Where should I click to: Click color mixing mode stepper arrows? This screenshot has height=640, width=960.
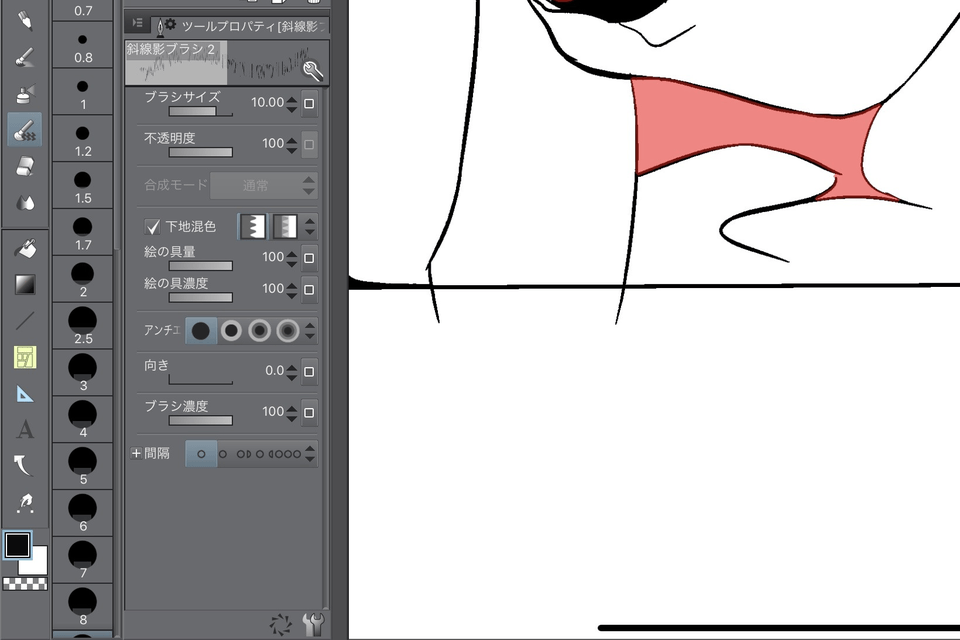tap(310, 227)
